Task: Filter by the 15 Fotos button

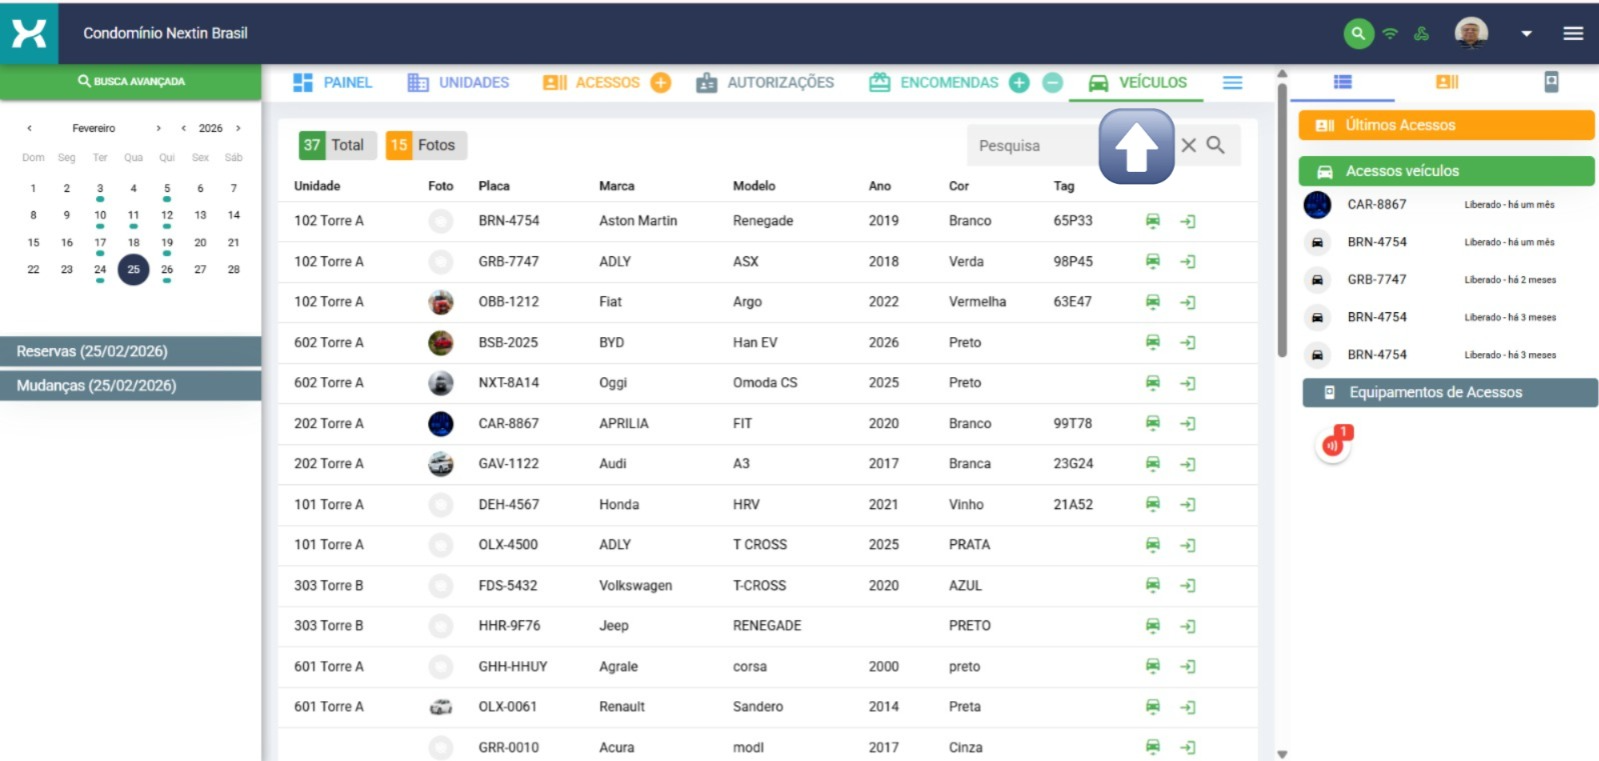Action: coord(425,145)
